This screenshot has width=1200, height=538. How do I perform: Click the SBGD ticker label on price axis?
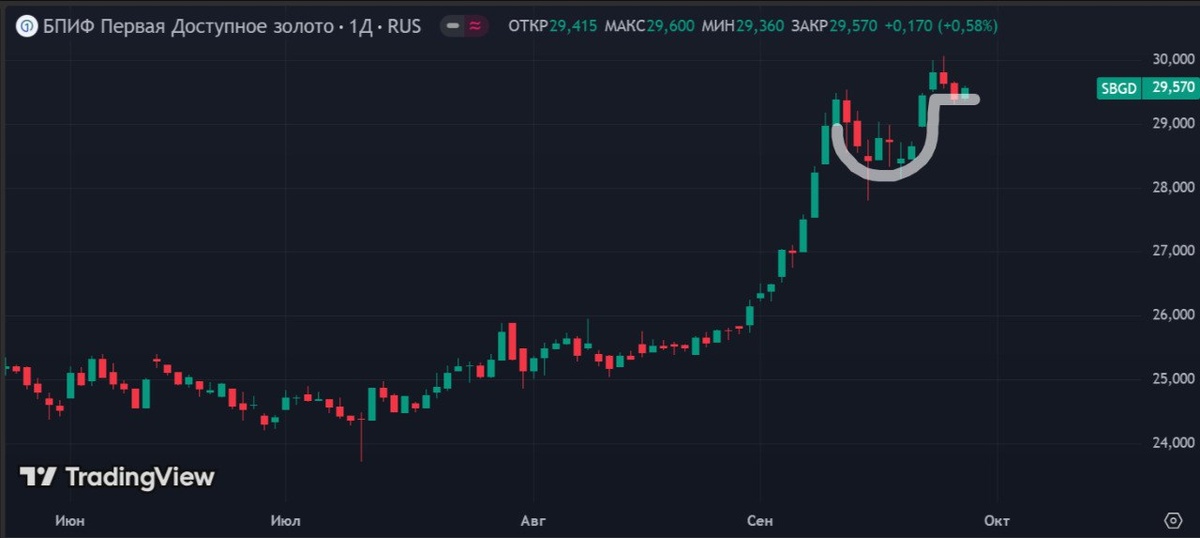[1119, 88]
